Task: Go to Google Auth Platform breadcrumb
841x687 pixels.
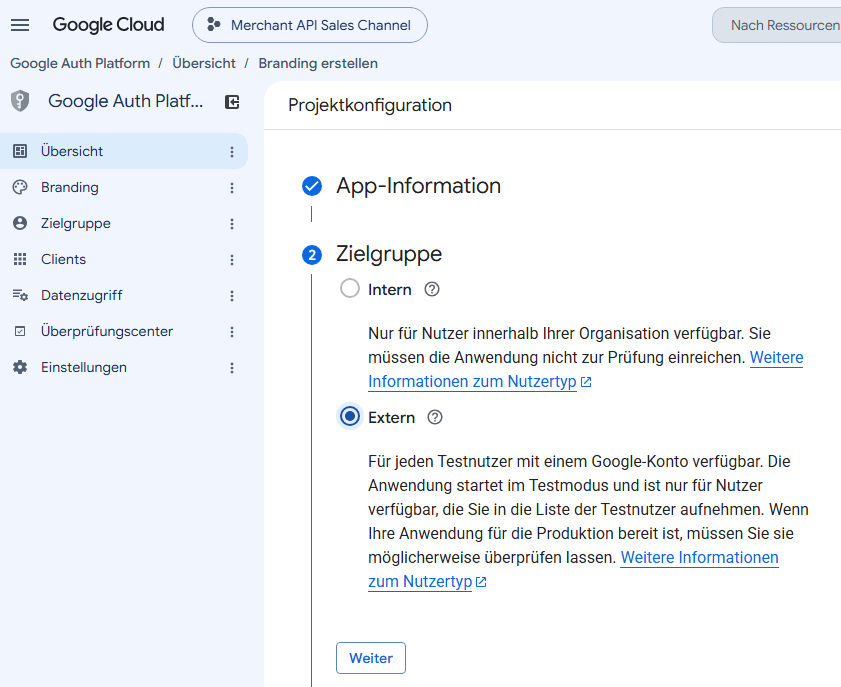Action: click(x=80, y=63)
